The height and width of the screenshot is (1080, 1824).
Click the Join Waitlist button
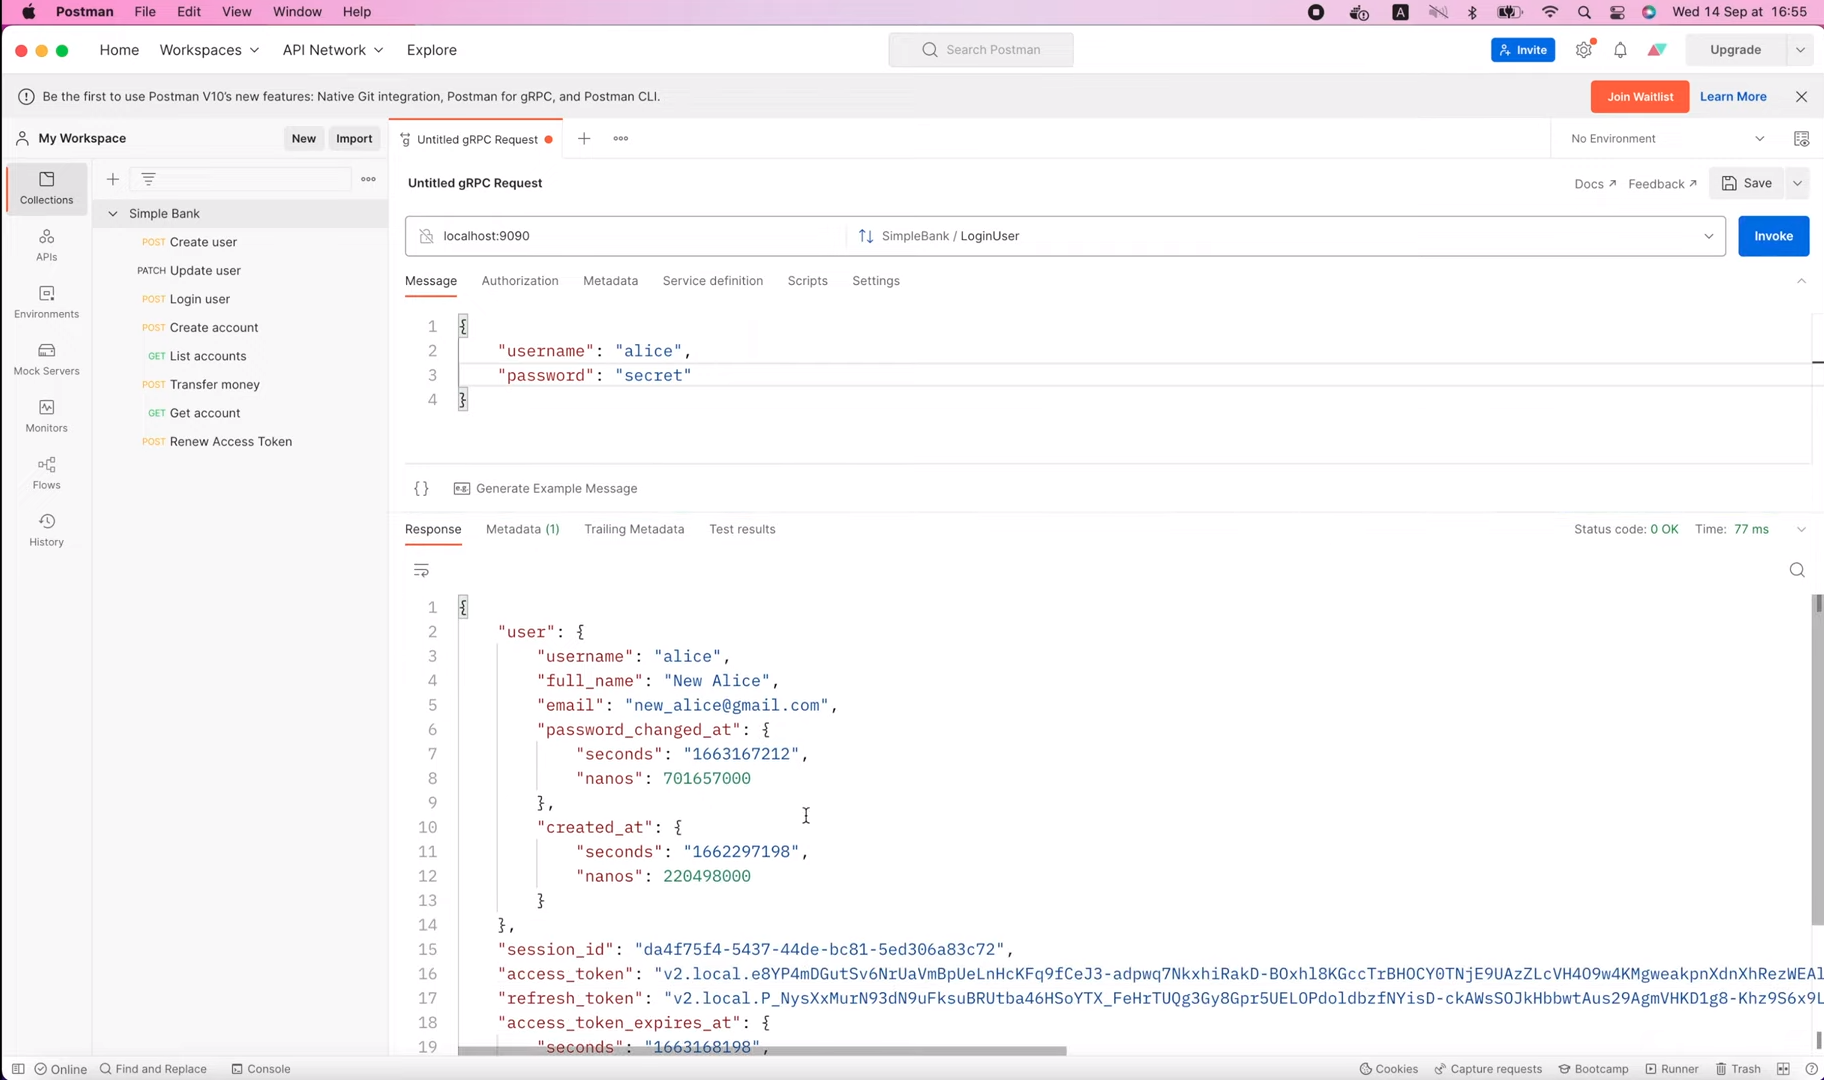coord(1640,97)
